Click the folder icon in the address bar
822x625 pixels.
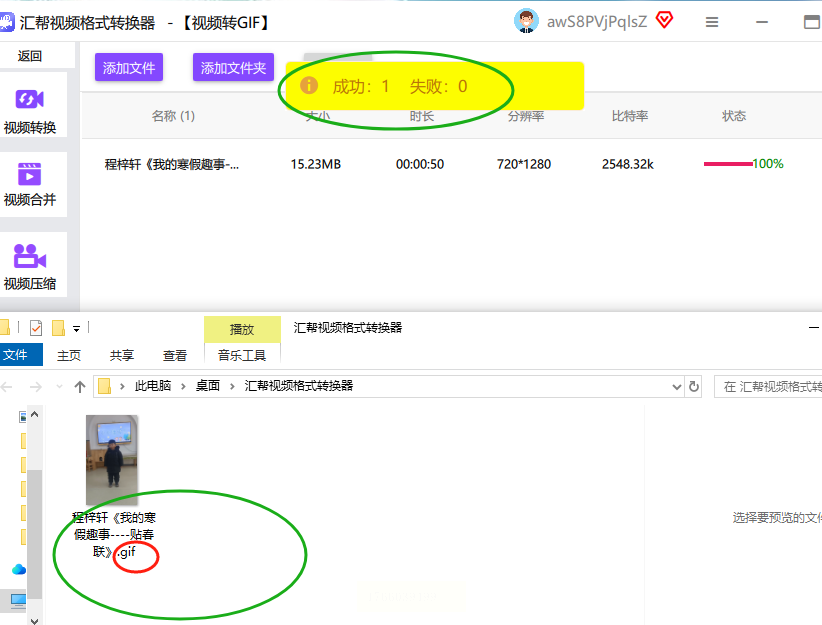(104, 386)
